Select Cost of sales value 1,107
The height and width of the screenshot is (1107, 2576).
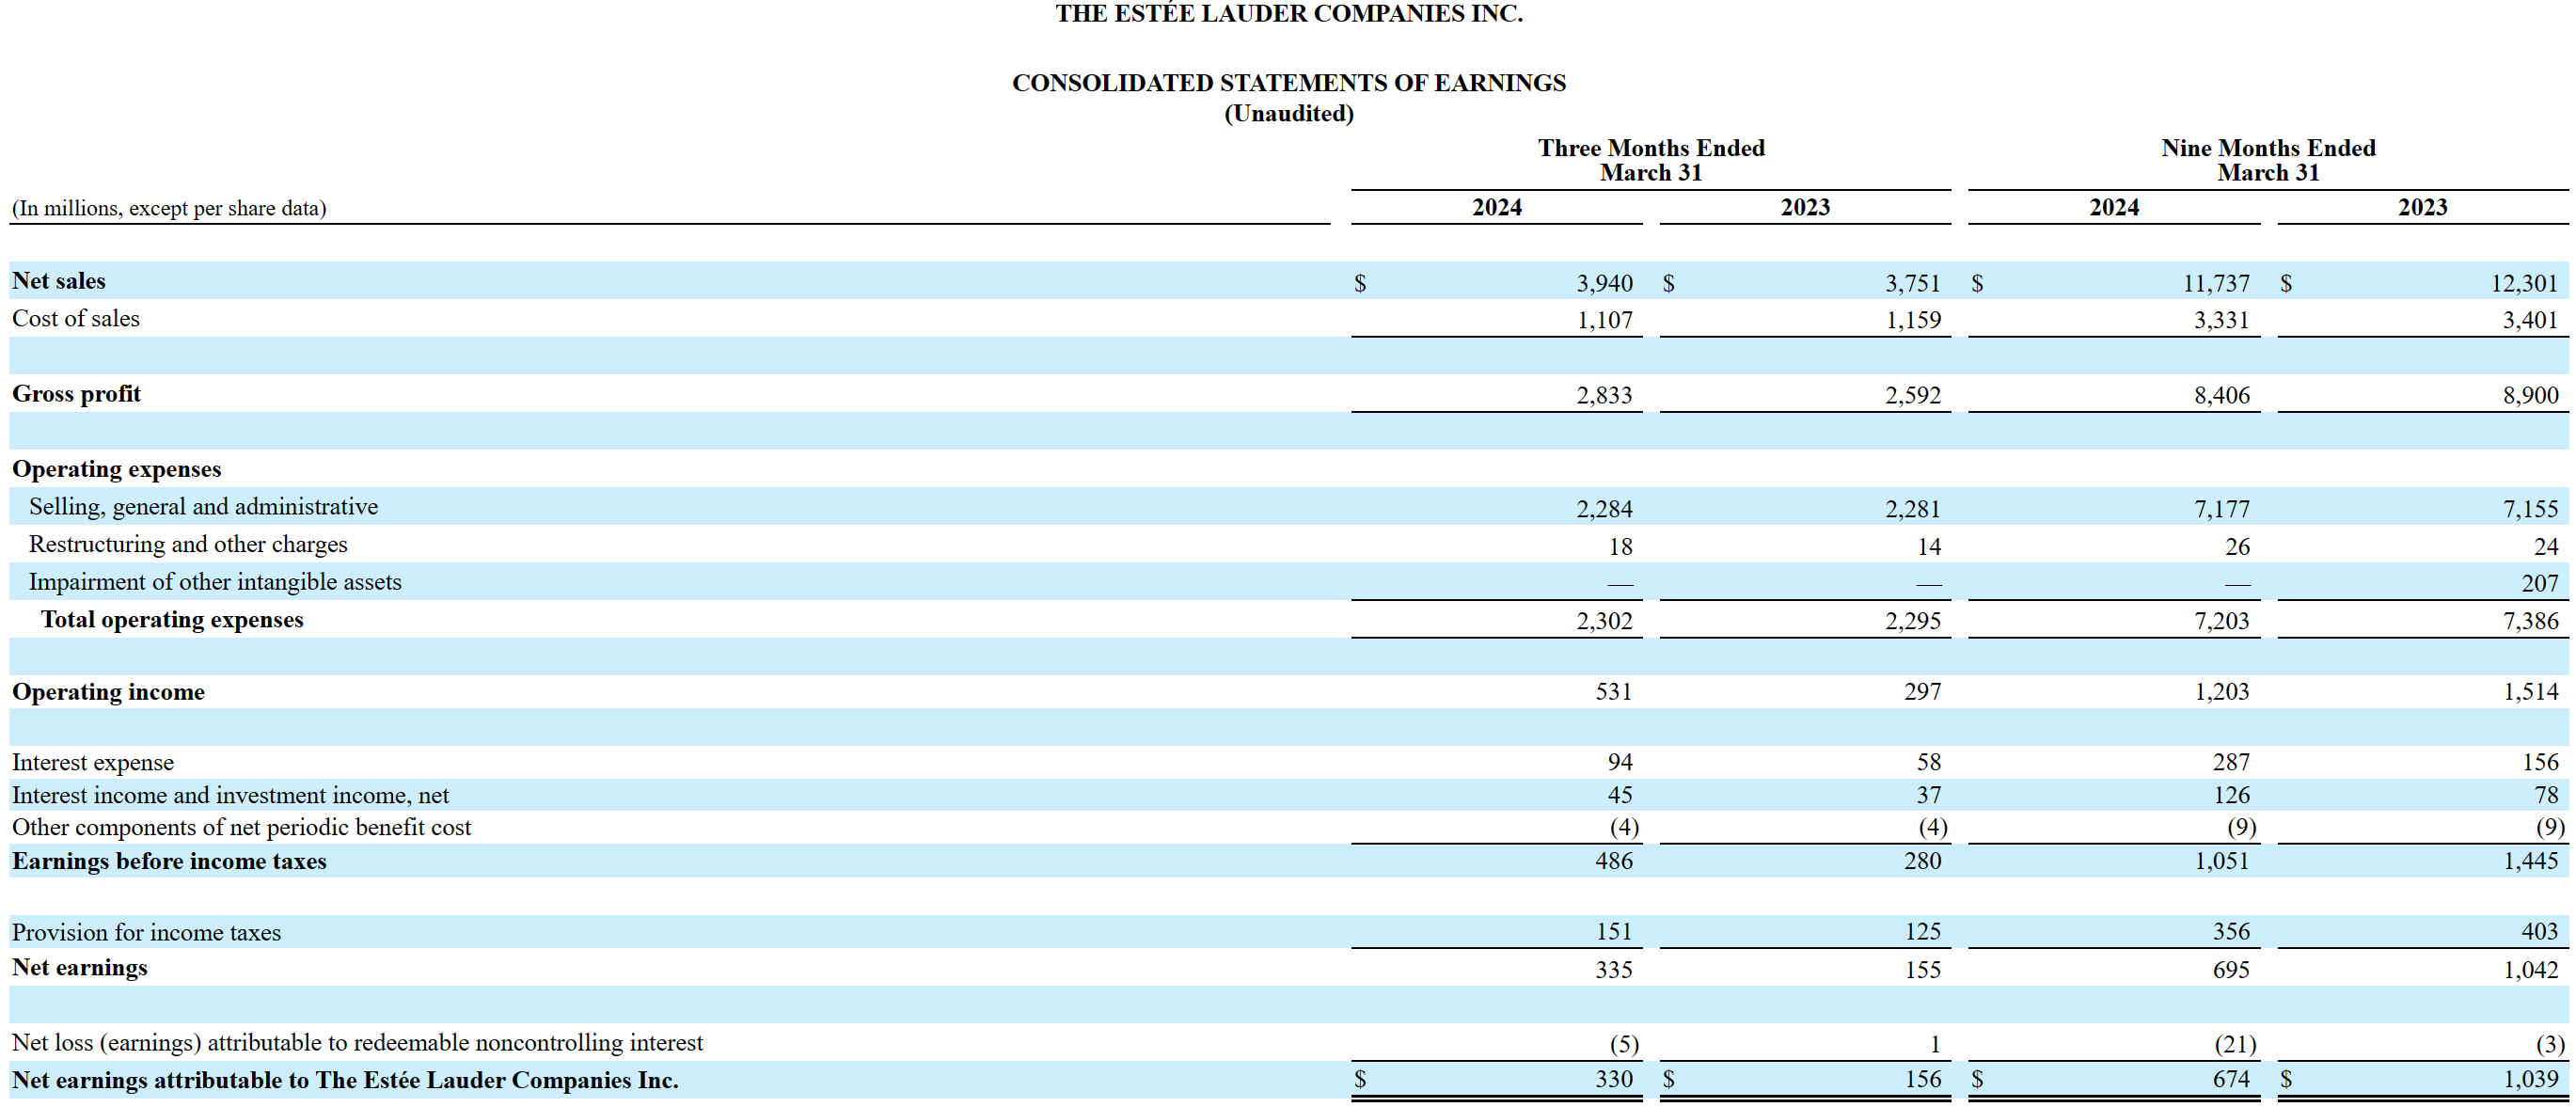click(x=1604, y=321)
